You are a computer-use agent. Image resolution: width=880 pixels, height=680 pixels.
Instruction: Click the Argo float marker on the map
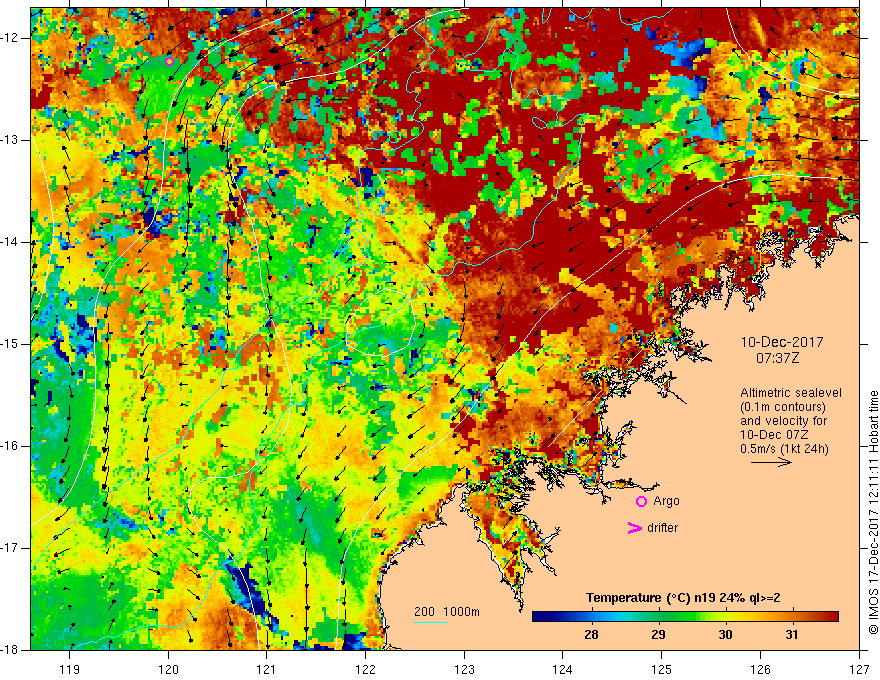coord(169,61)
